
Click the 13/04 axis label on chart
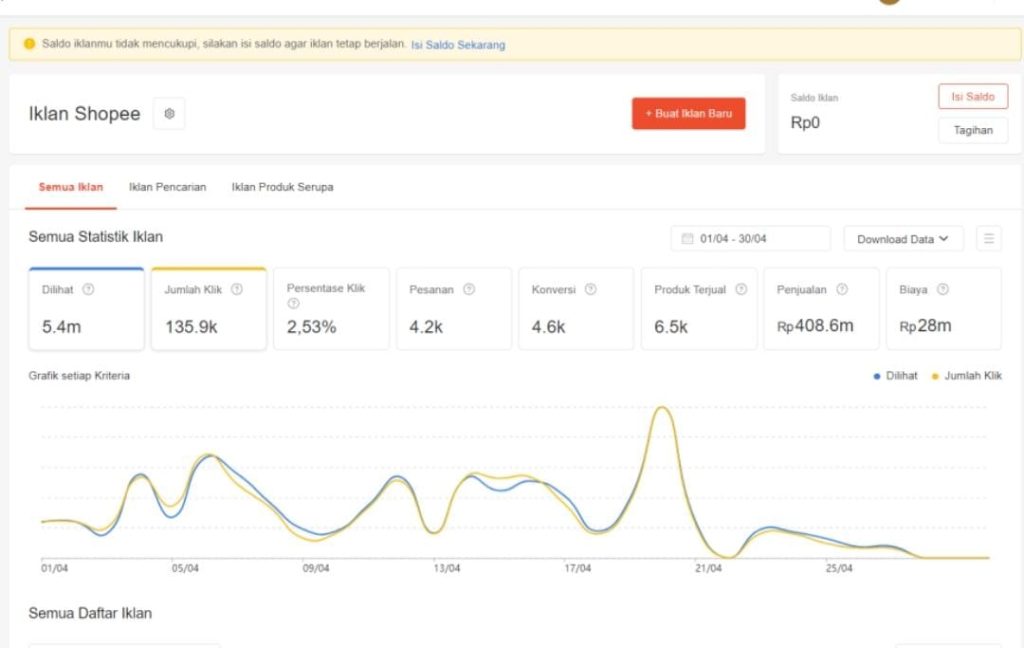tap(447, 568)
